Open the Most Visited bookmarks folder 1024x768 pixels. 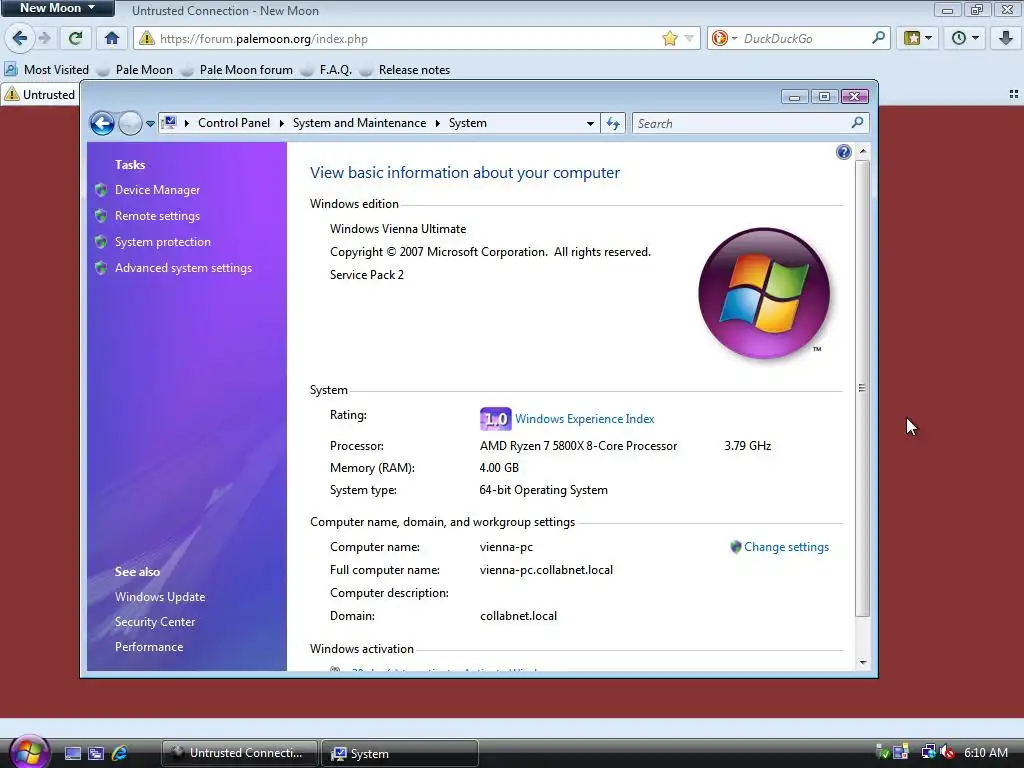tap(47, 70)
